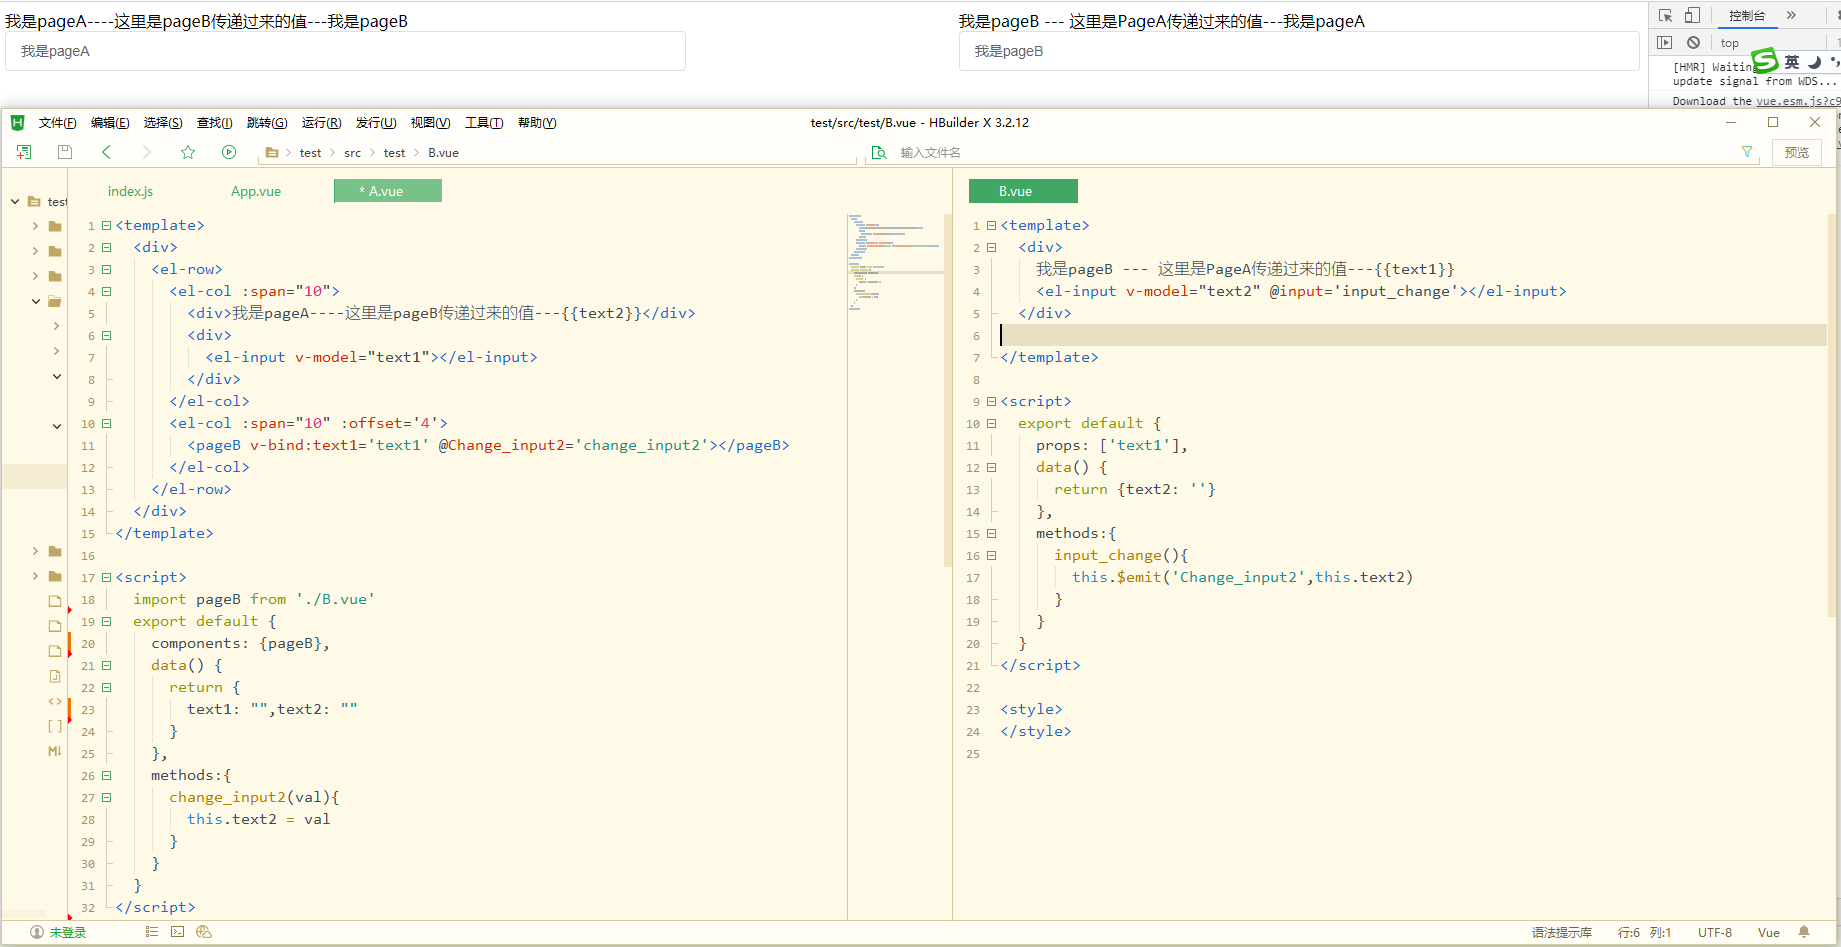Click the HBuilder new file icon
Viewport: 1841px width, 947px height.
(x=24, y=152)
